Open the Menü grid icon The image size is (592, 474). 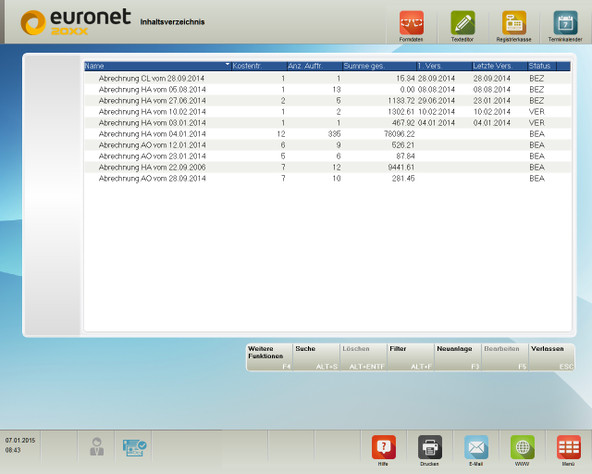click(569, 447)
